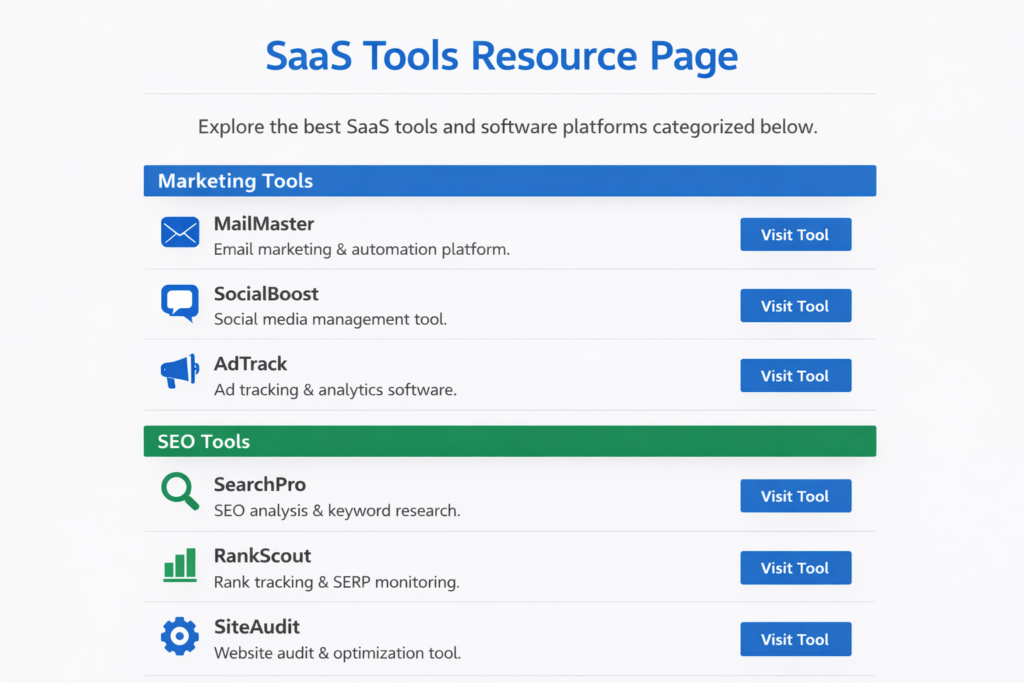The image size is (1024, 683).
Task: Click the SiteAudit gear icon
Action: tap(180, 637)
